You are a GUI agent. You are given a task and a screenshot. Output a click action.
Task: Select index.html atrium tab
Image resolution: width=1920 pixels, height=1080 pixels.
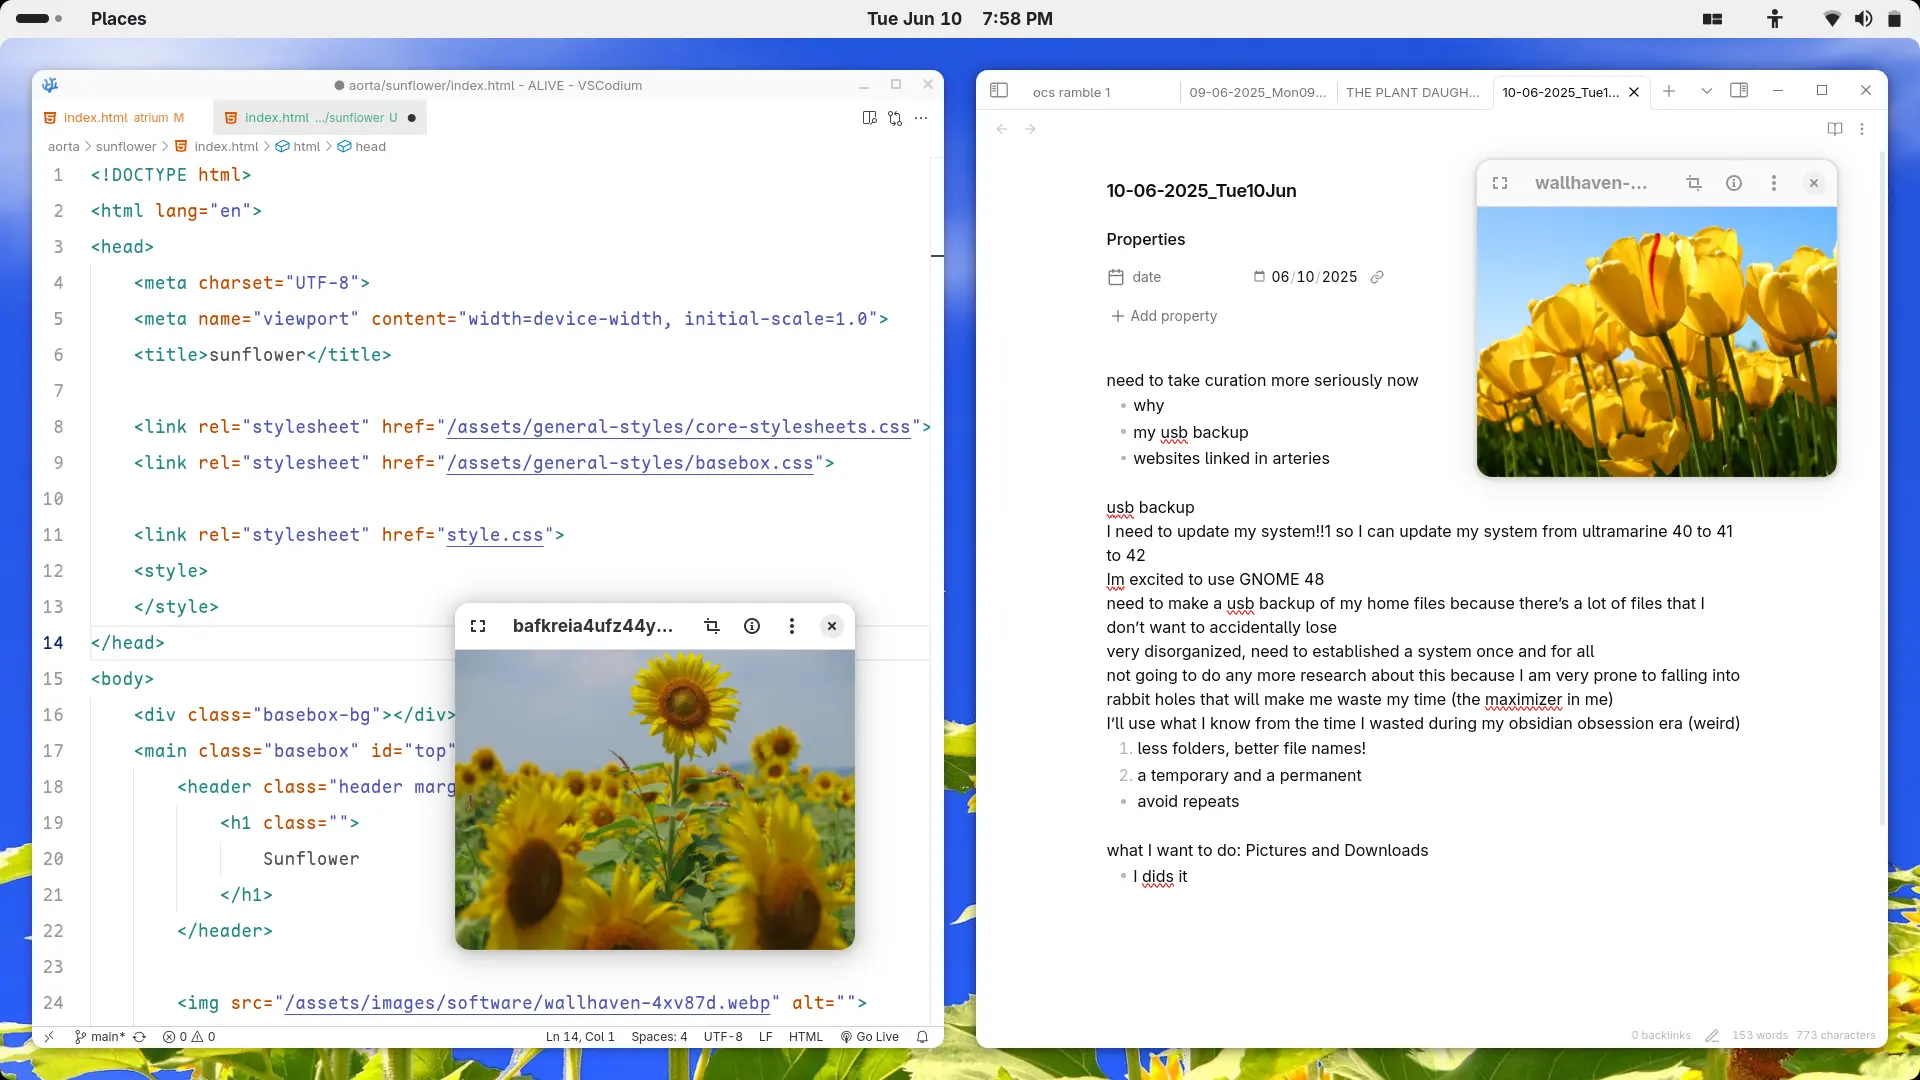tap(122, 118)
